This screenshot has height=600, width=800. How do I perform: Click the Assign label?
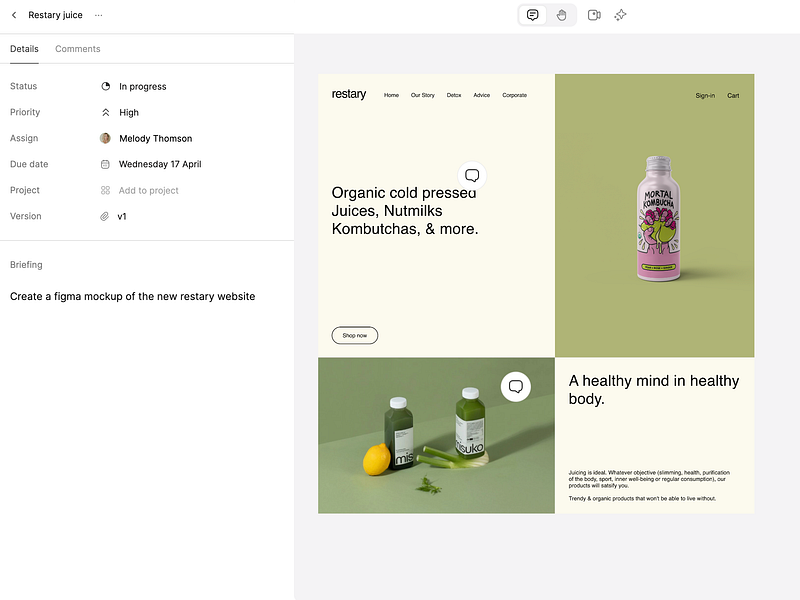pos(24,138)
